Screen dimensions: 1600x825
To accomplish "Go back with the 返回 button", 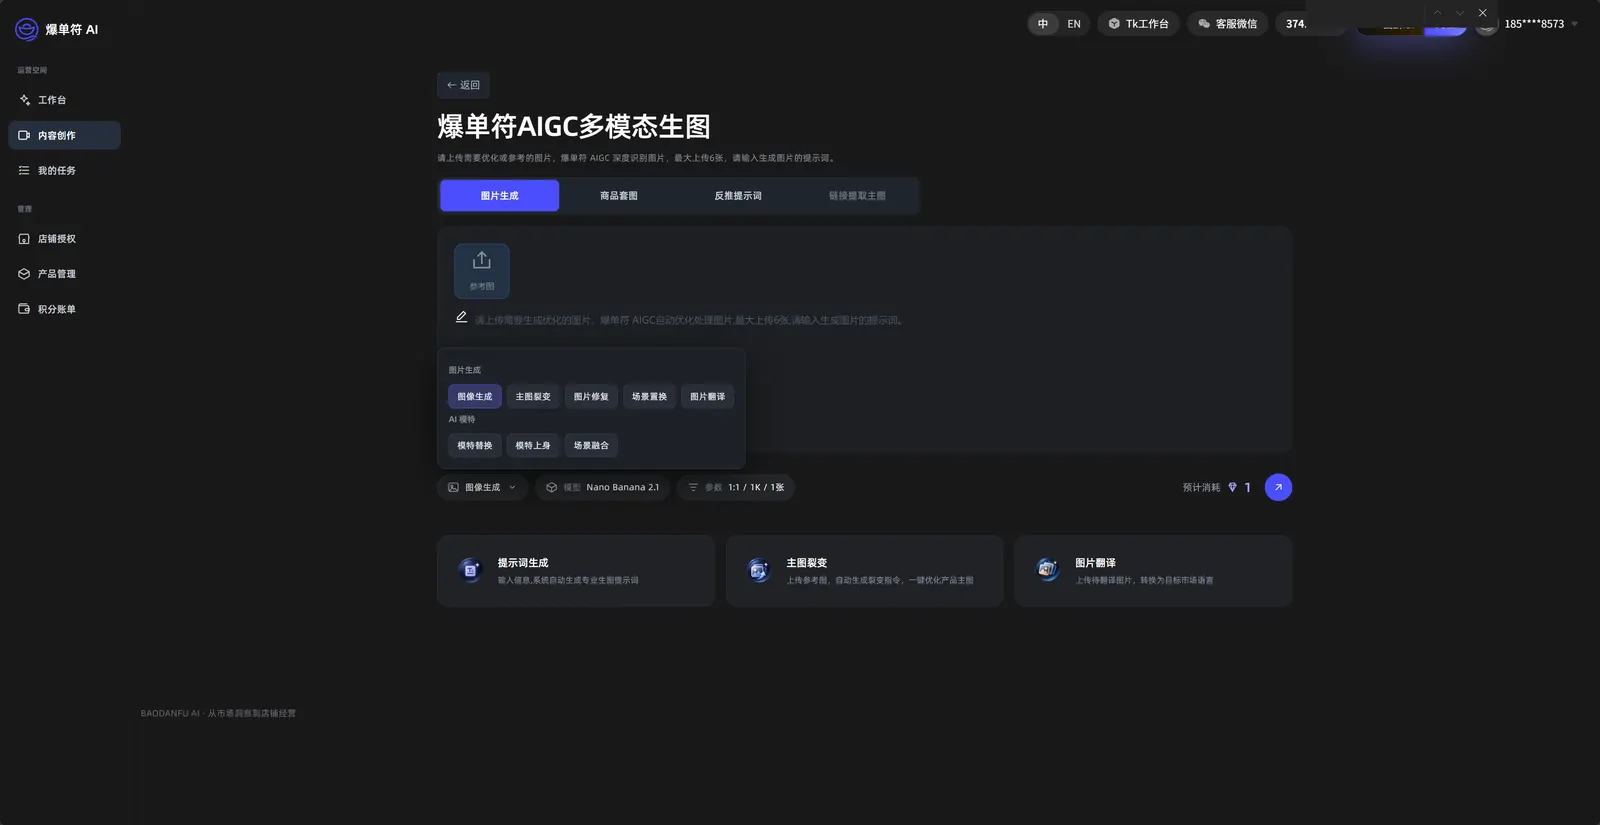I will tap(463, 85).
